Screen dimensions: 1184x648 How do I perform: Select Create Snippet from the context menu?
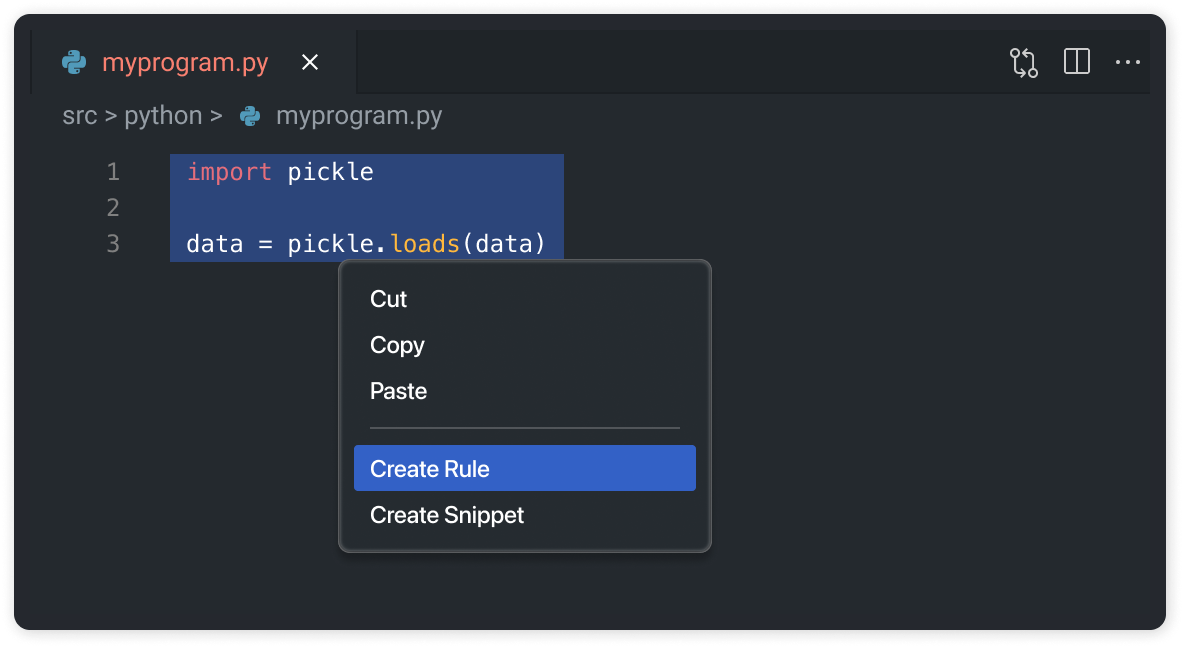(x=446, y=515)
